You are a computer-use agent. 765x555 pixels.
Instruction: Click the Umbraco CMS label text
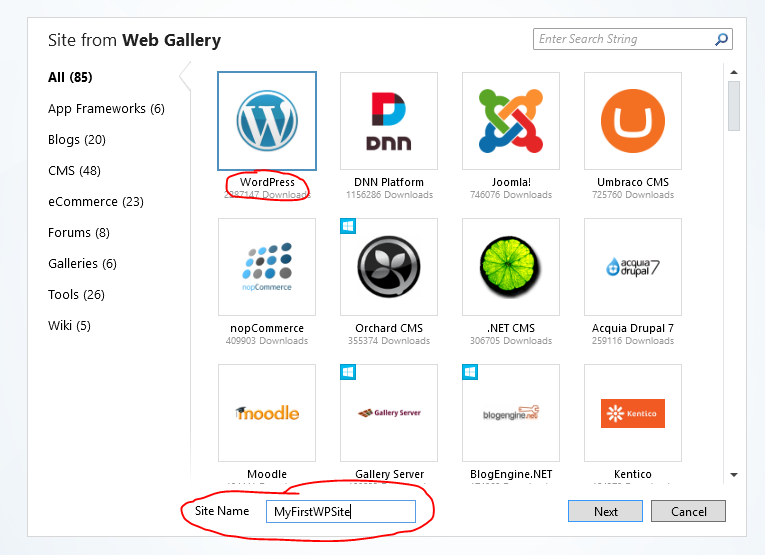point(633,182)
